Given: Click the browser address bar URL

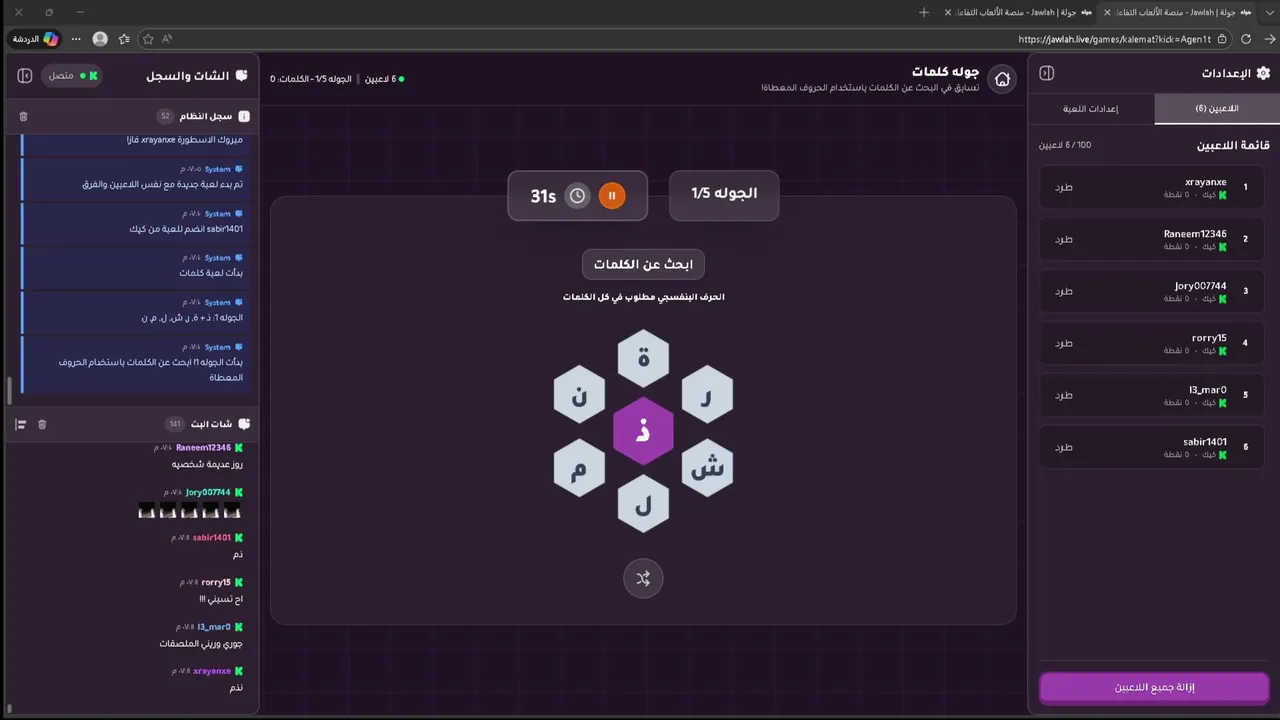Looking at the screenshot, I should (x=1114, y=39).
